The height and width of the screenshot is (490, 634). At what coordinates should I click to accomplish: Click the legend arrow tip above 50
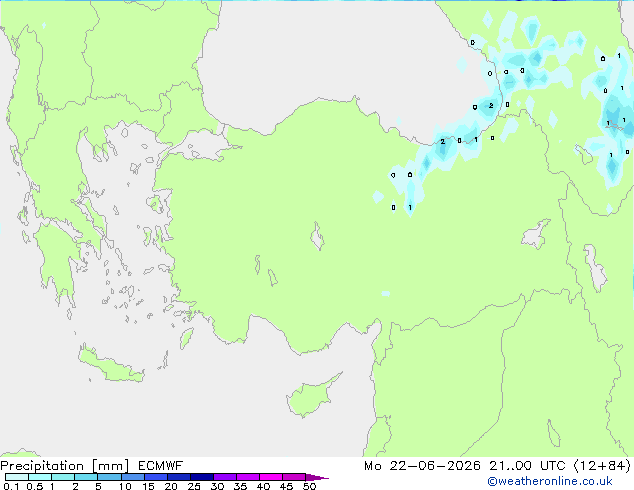coord(317,477)
